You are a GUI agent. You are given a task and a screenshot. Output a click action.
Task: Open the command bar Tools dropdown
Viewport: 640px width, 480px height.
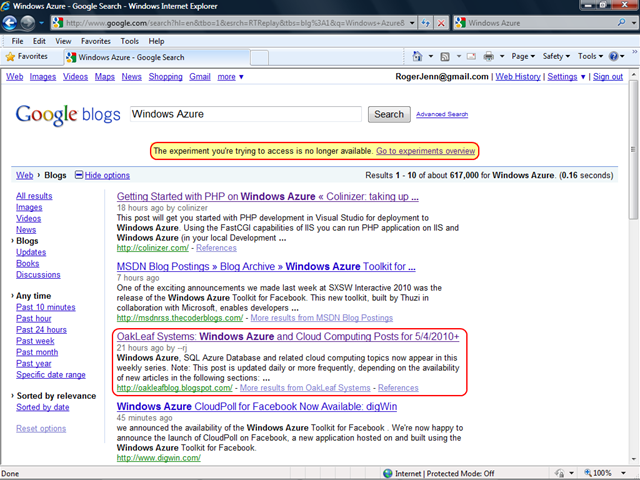click(590, 56)
